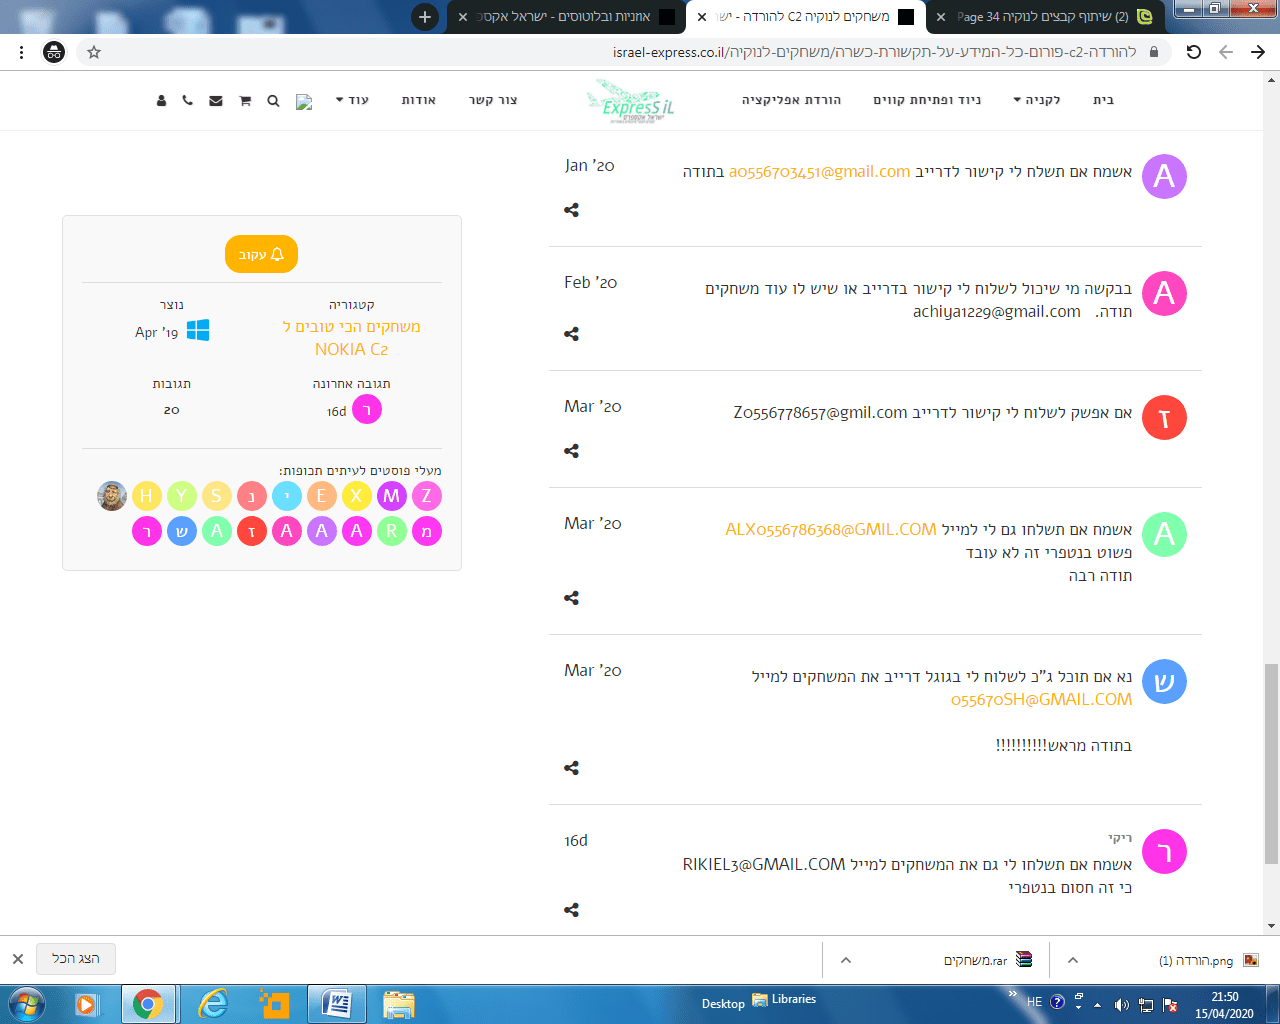Open frequent poster M avatar
Screen dimensions: 1280x1024
(x=392, y=496)
